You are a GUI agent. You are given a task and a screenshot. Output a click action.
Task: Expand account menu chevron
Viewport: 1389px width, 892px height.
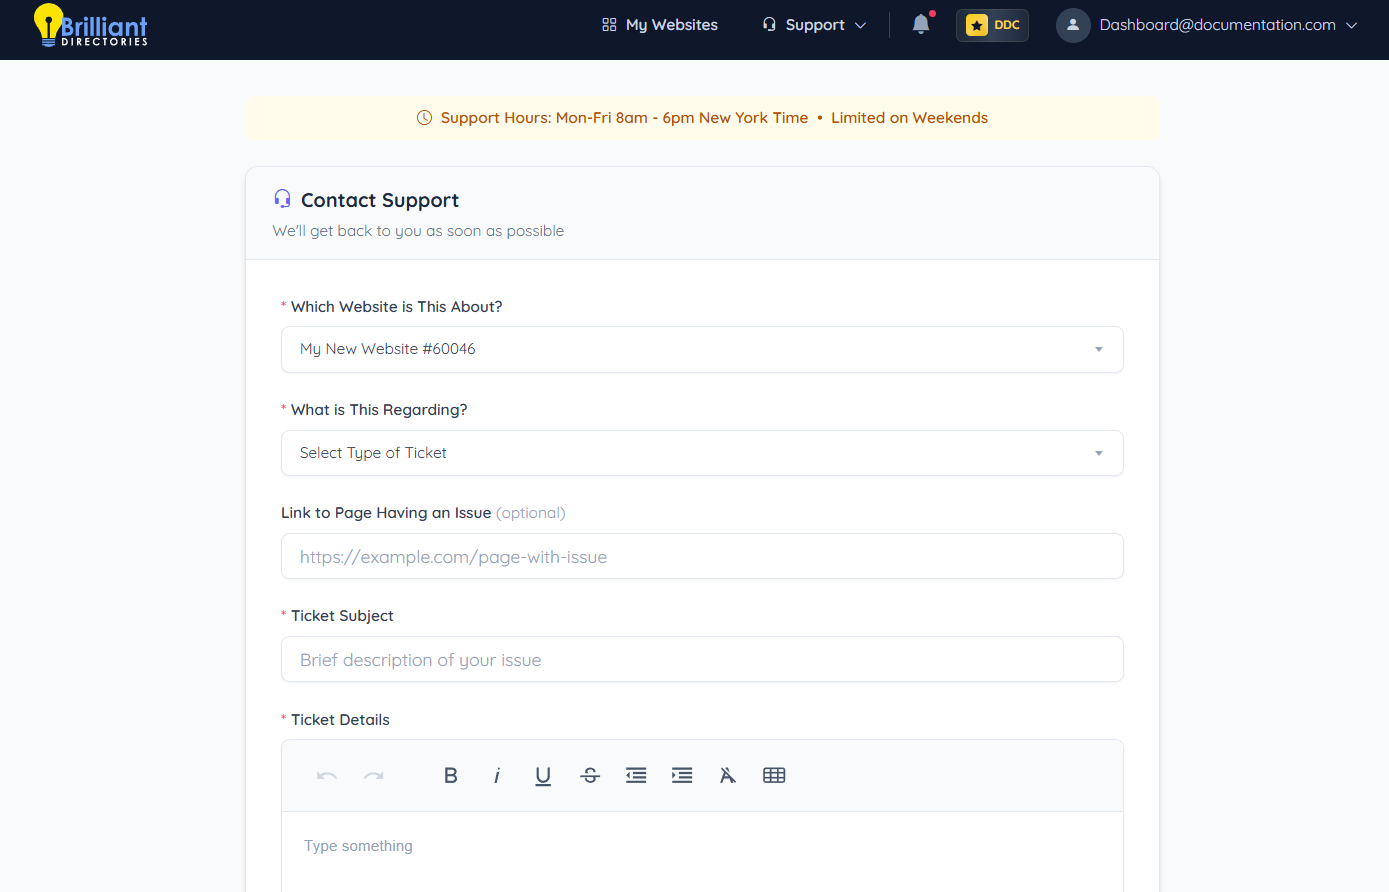[1352, 25]
